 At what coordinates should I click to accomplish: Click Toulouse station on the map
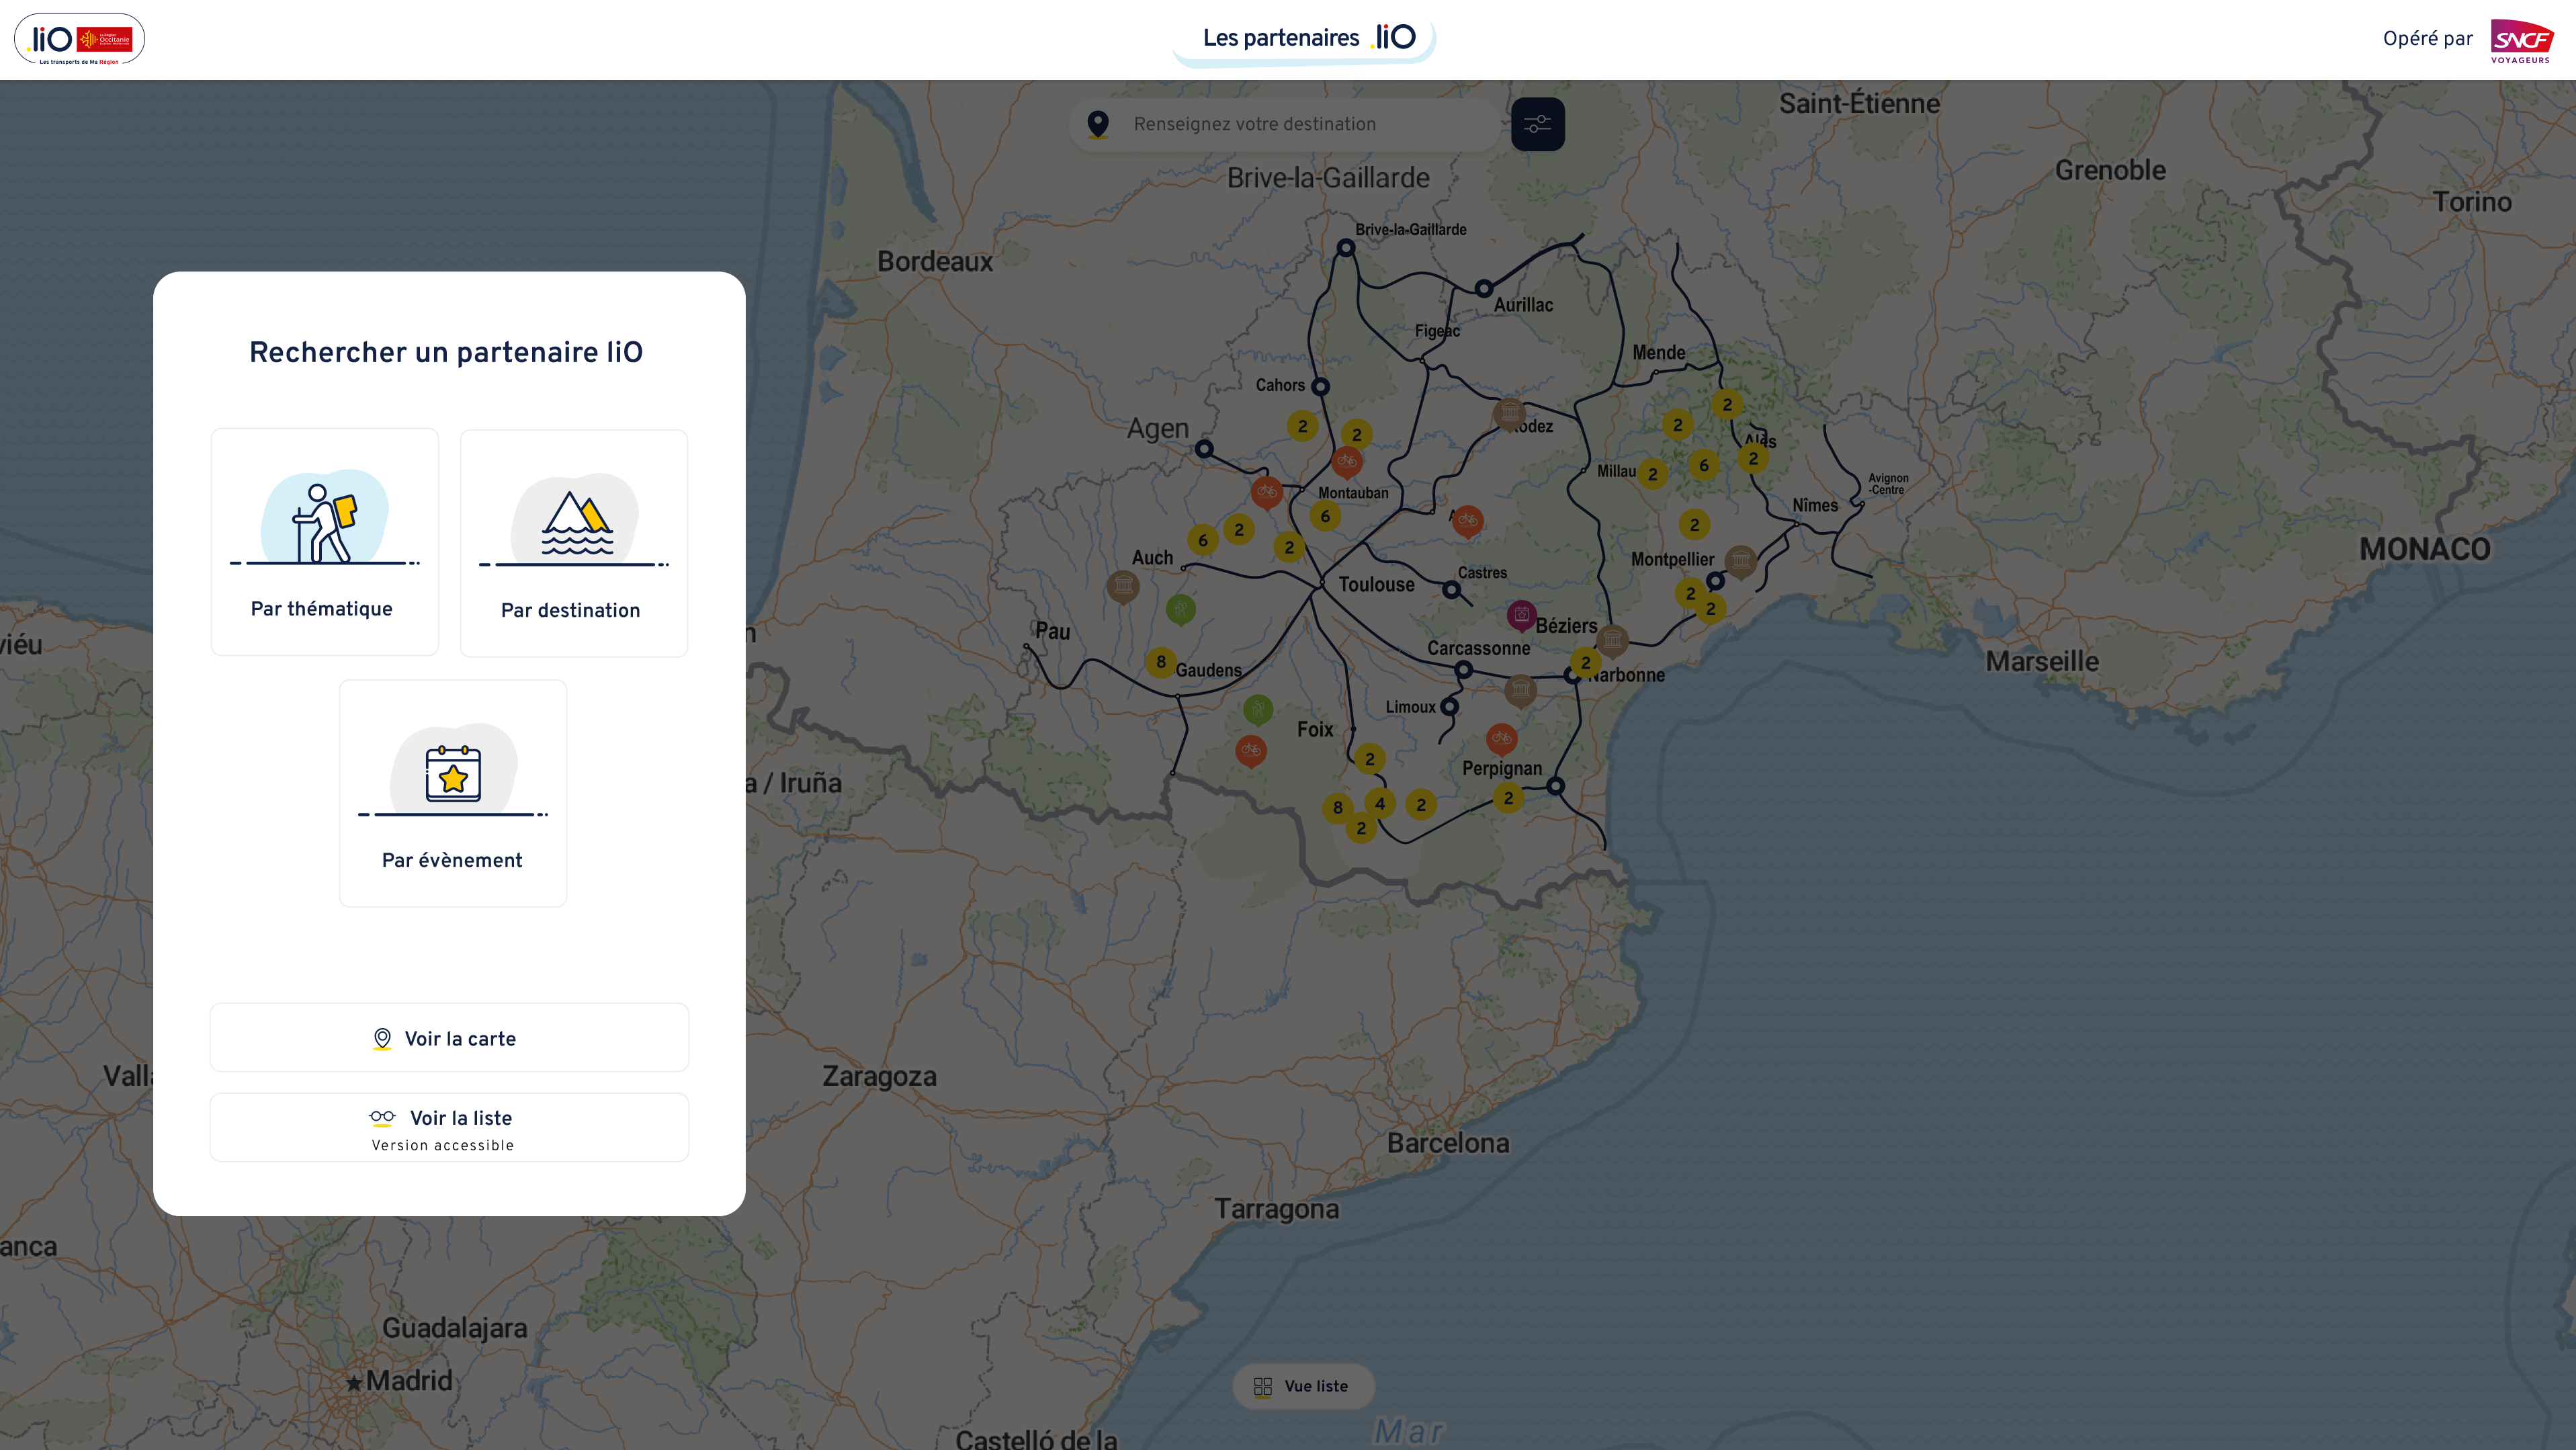coord(1322,582)
